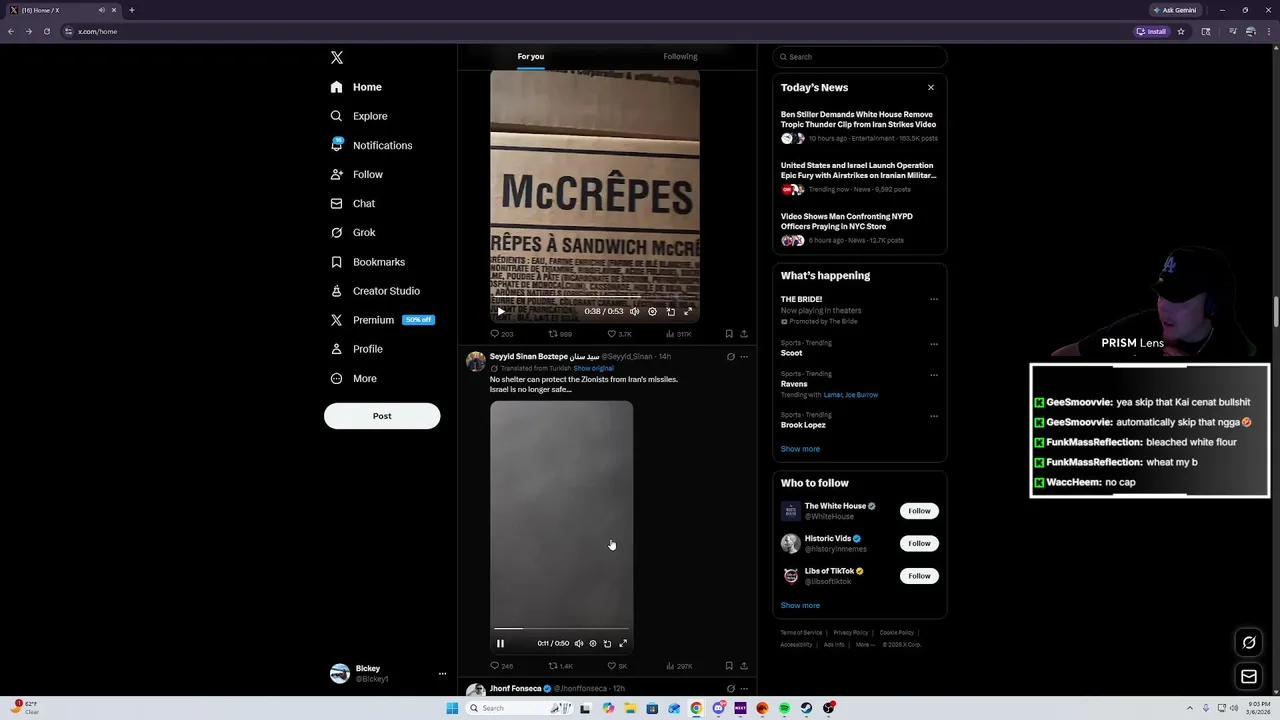
Task: Bookmark the McCrêpes video post
Action: click(x=729, y=334)
